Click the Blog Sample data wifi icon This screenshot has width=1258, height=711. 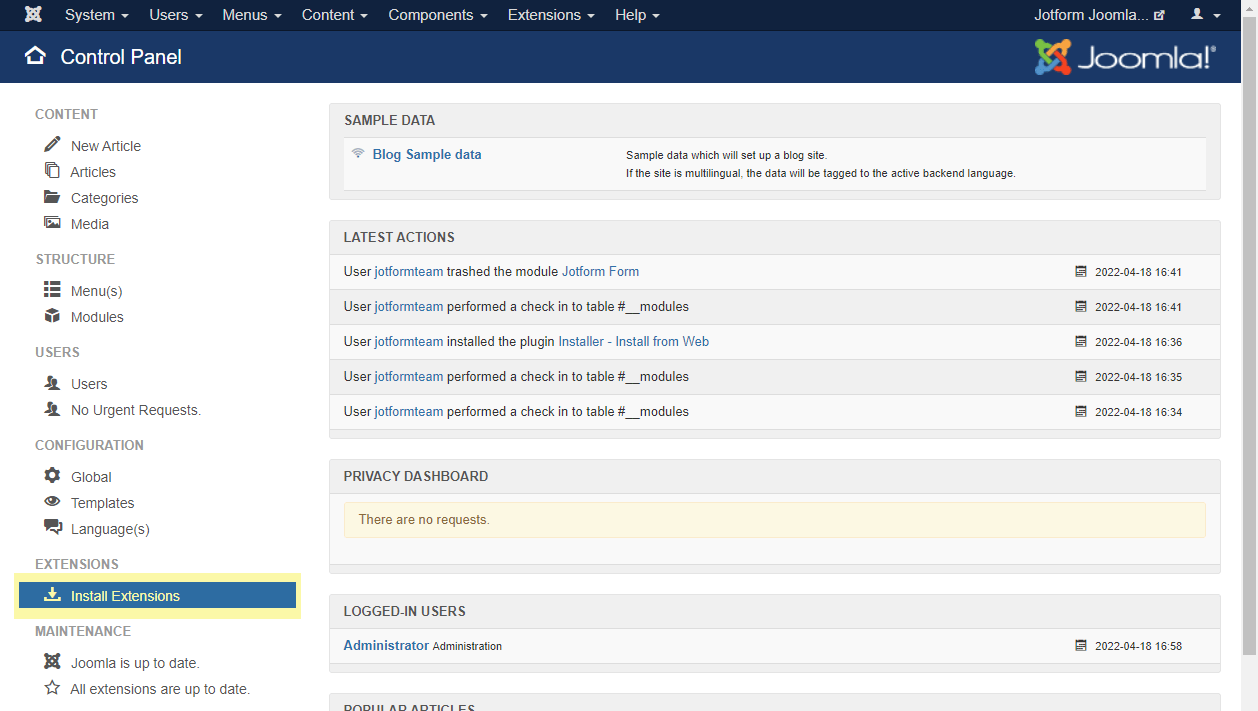pos(358,154)
